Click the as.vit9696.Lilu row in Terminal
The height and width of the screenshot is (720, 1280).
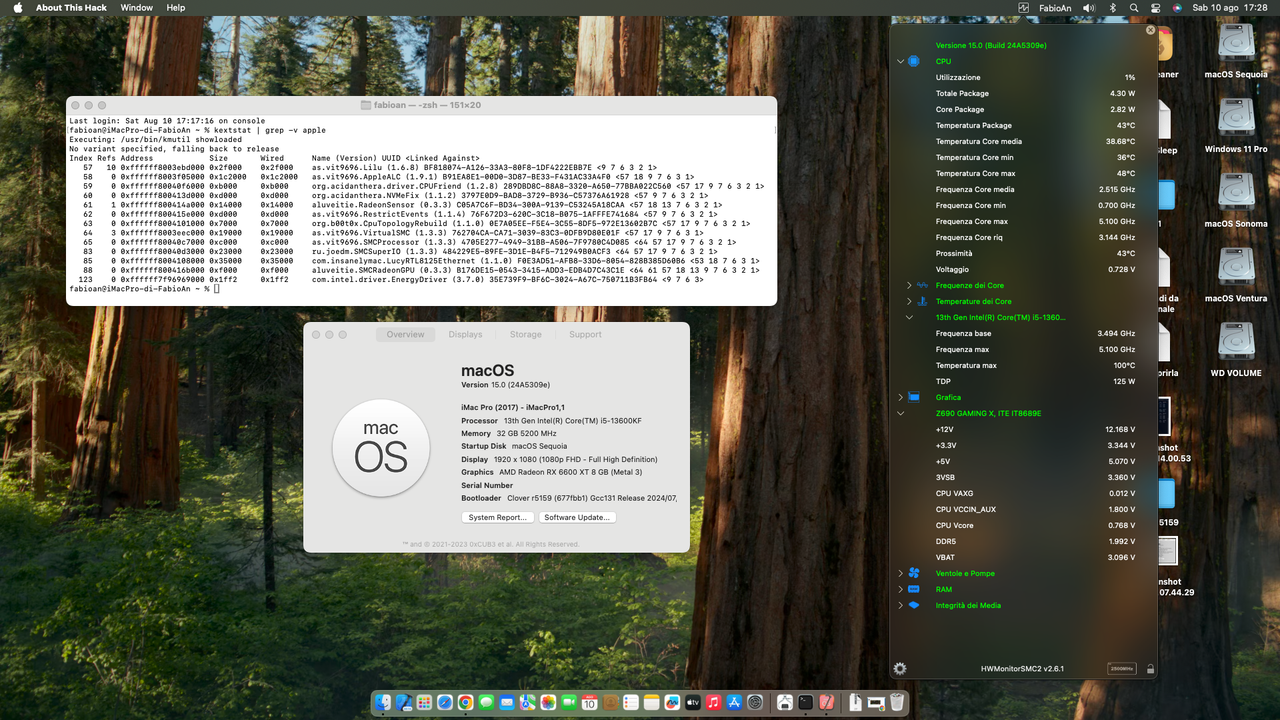(362, 167)
